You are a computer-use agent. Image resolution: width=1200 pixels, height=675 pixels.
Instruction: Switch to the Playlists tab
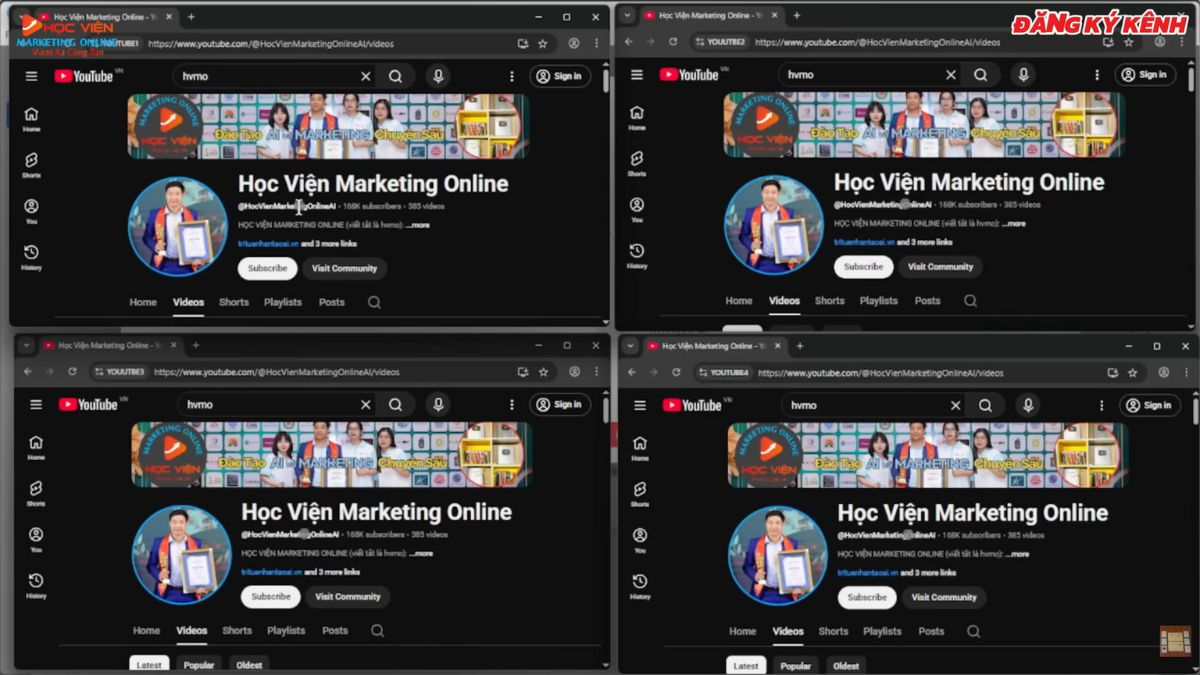click(283, 301)
